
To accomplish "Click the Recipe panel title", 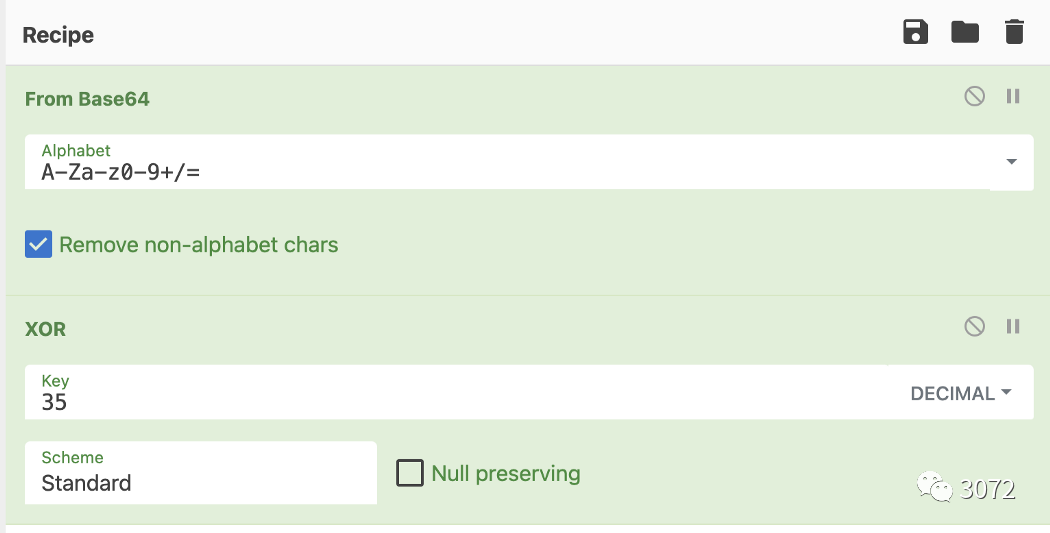I will coord(58,35).
